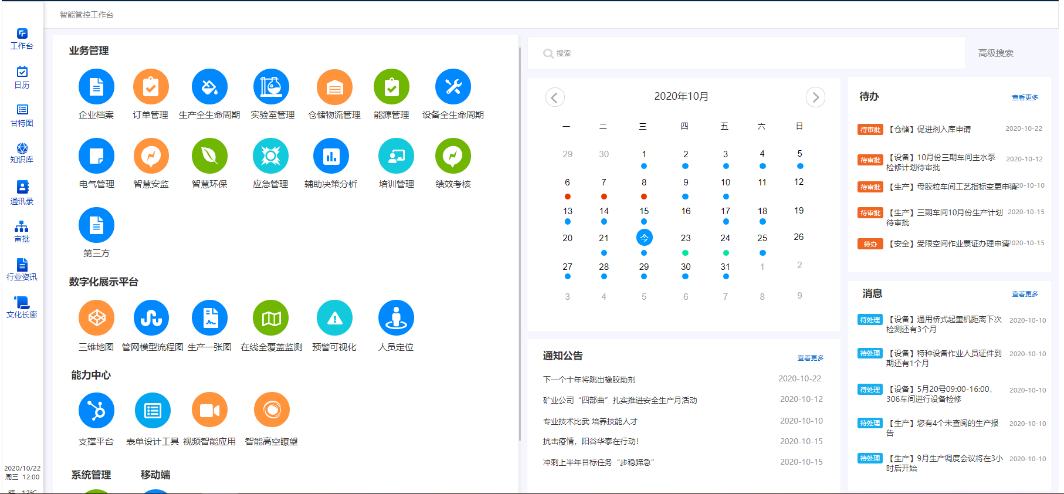1064x494 pixels.
Task: Launch 三维地图 3D map
Action: tap(96, 317)
